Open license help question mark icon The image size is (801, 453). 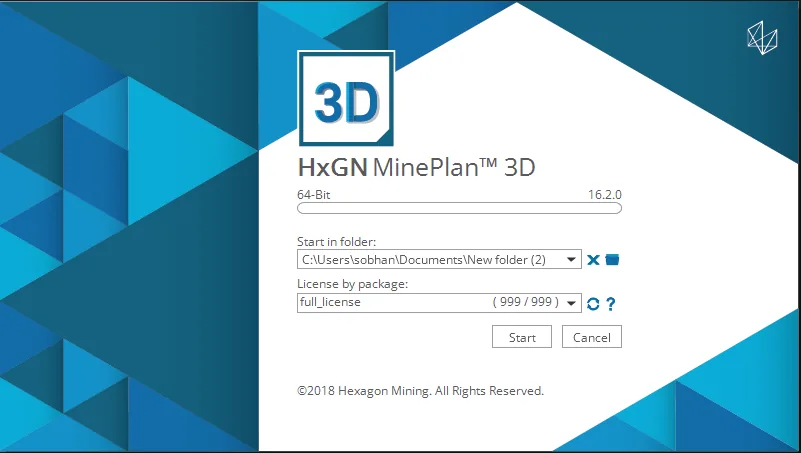pyautogui.click(x=610, y=304)
